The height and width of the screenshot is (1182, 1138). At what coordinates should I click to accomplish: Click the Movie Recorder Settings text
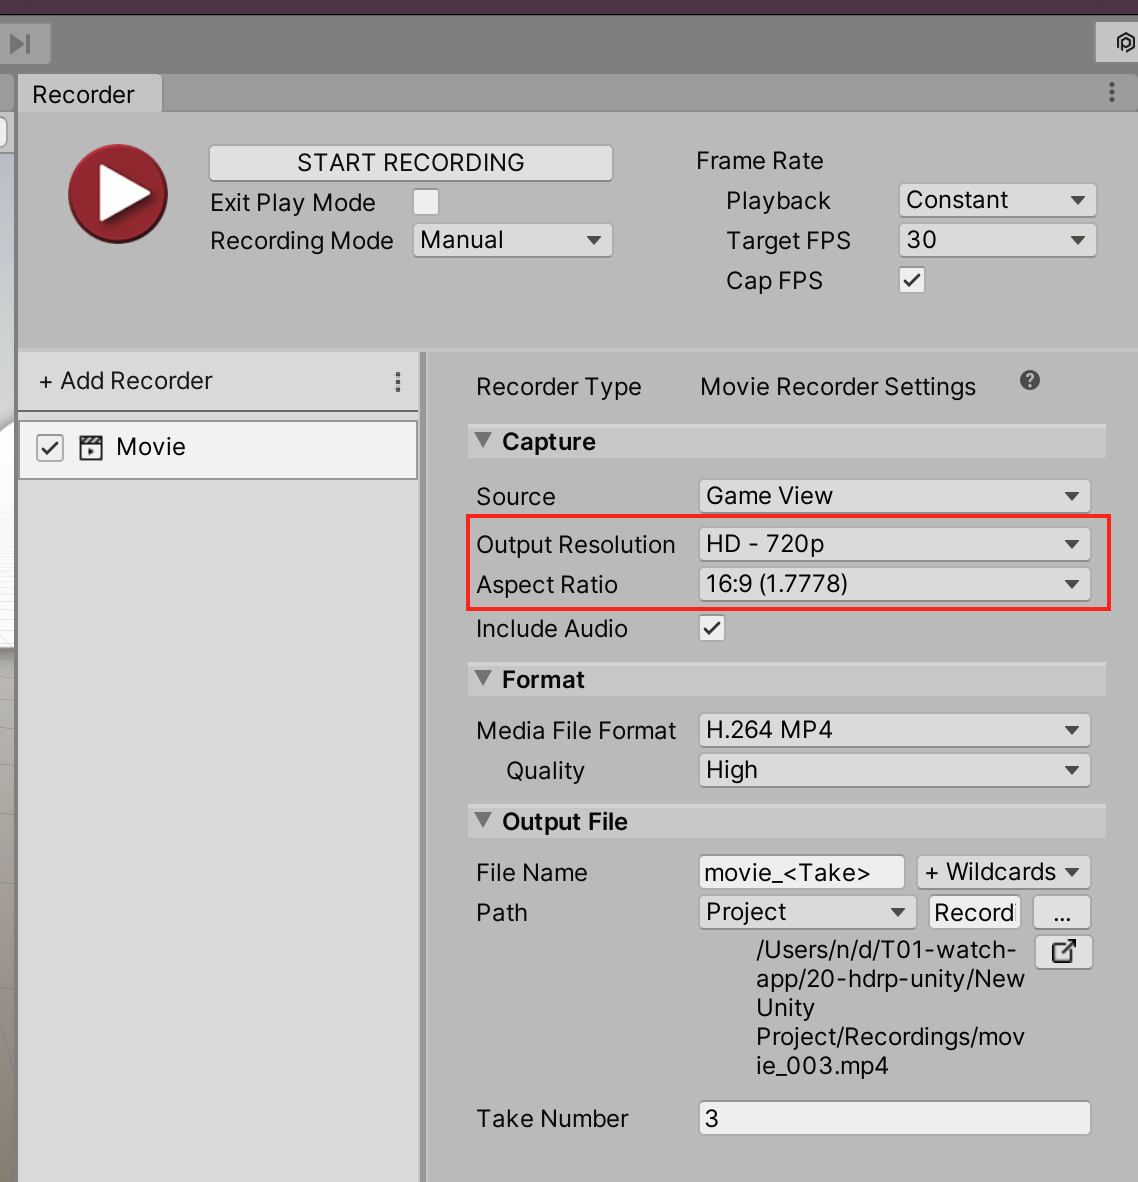[837, 387]
